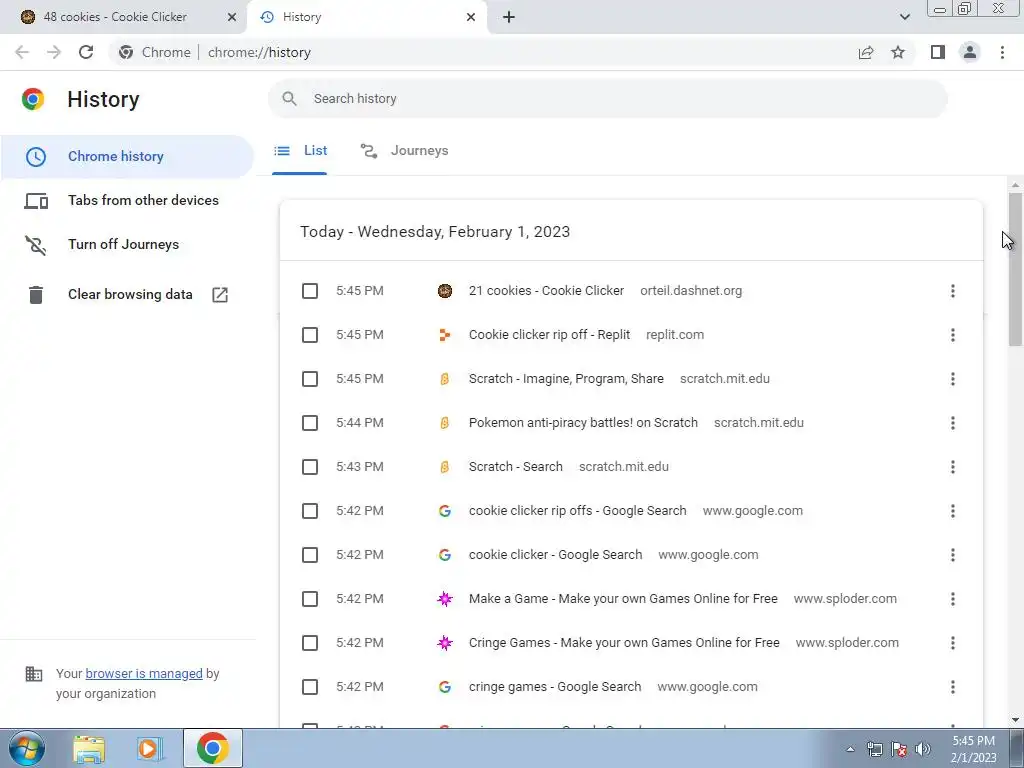
Task: Open Windows Explorer from the taskbar
Action: 89,749
